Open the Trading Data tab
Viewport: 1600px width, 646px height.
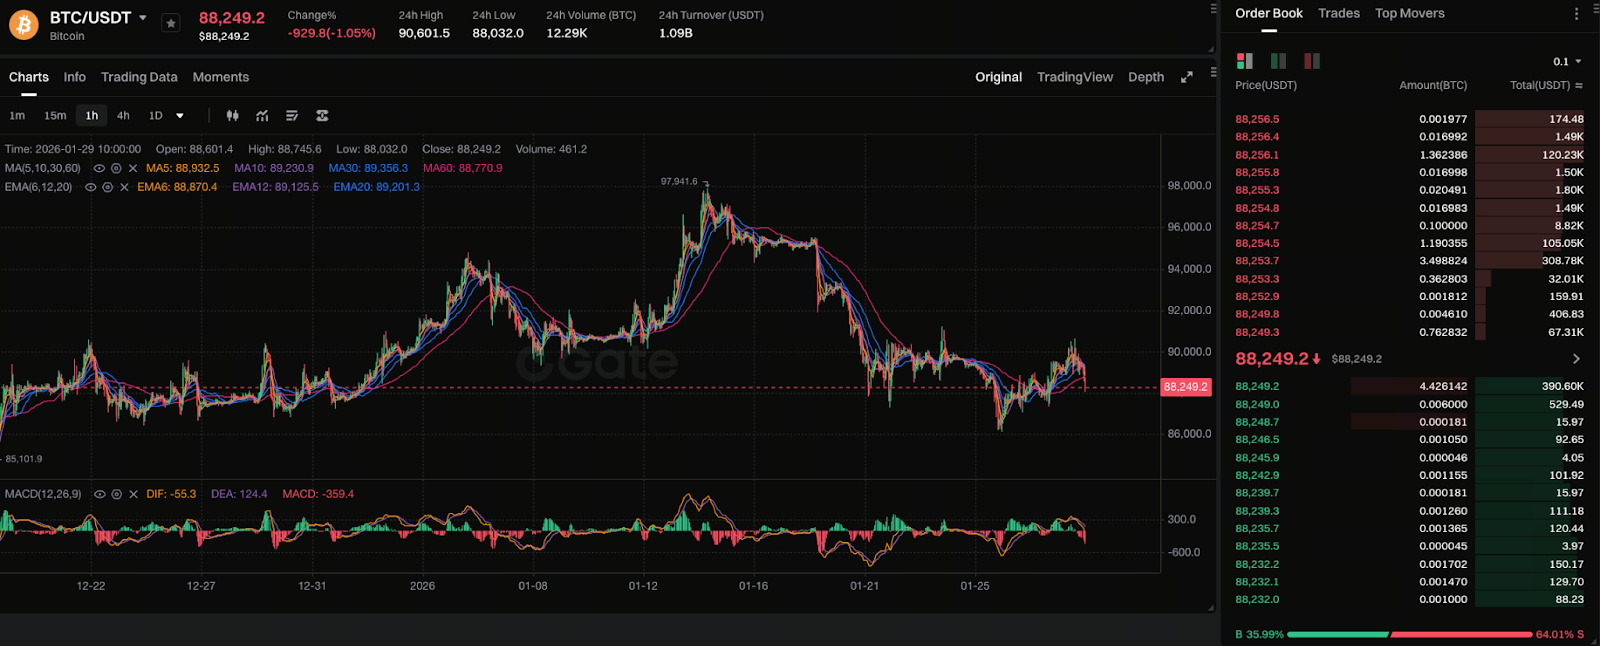coord(139,77)
